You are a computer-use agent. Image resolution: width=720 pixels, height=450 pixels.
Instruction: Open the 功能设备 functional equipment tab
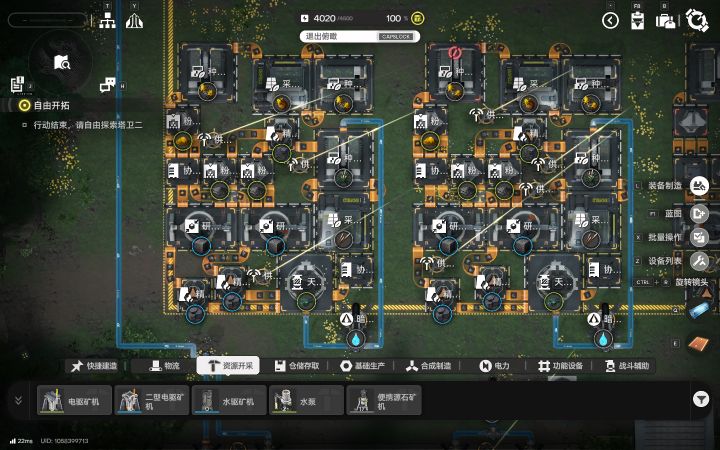tap(560, 366)
